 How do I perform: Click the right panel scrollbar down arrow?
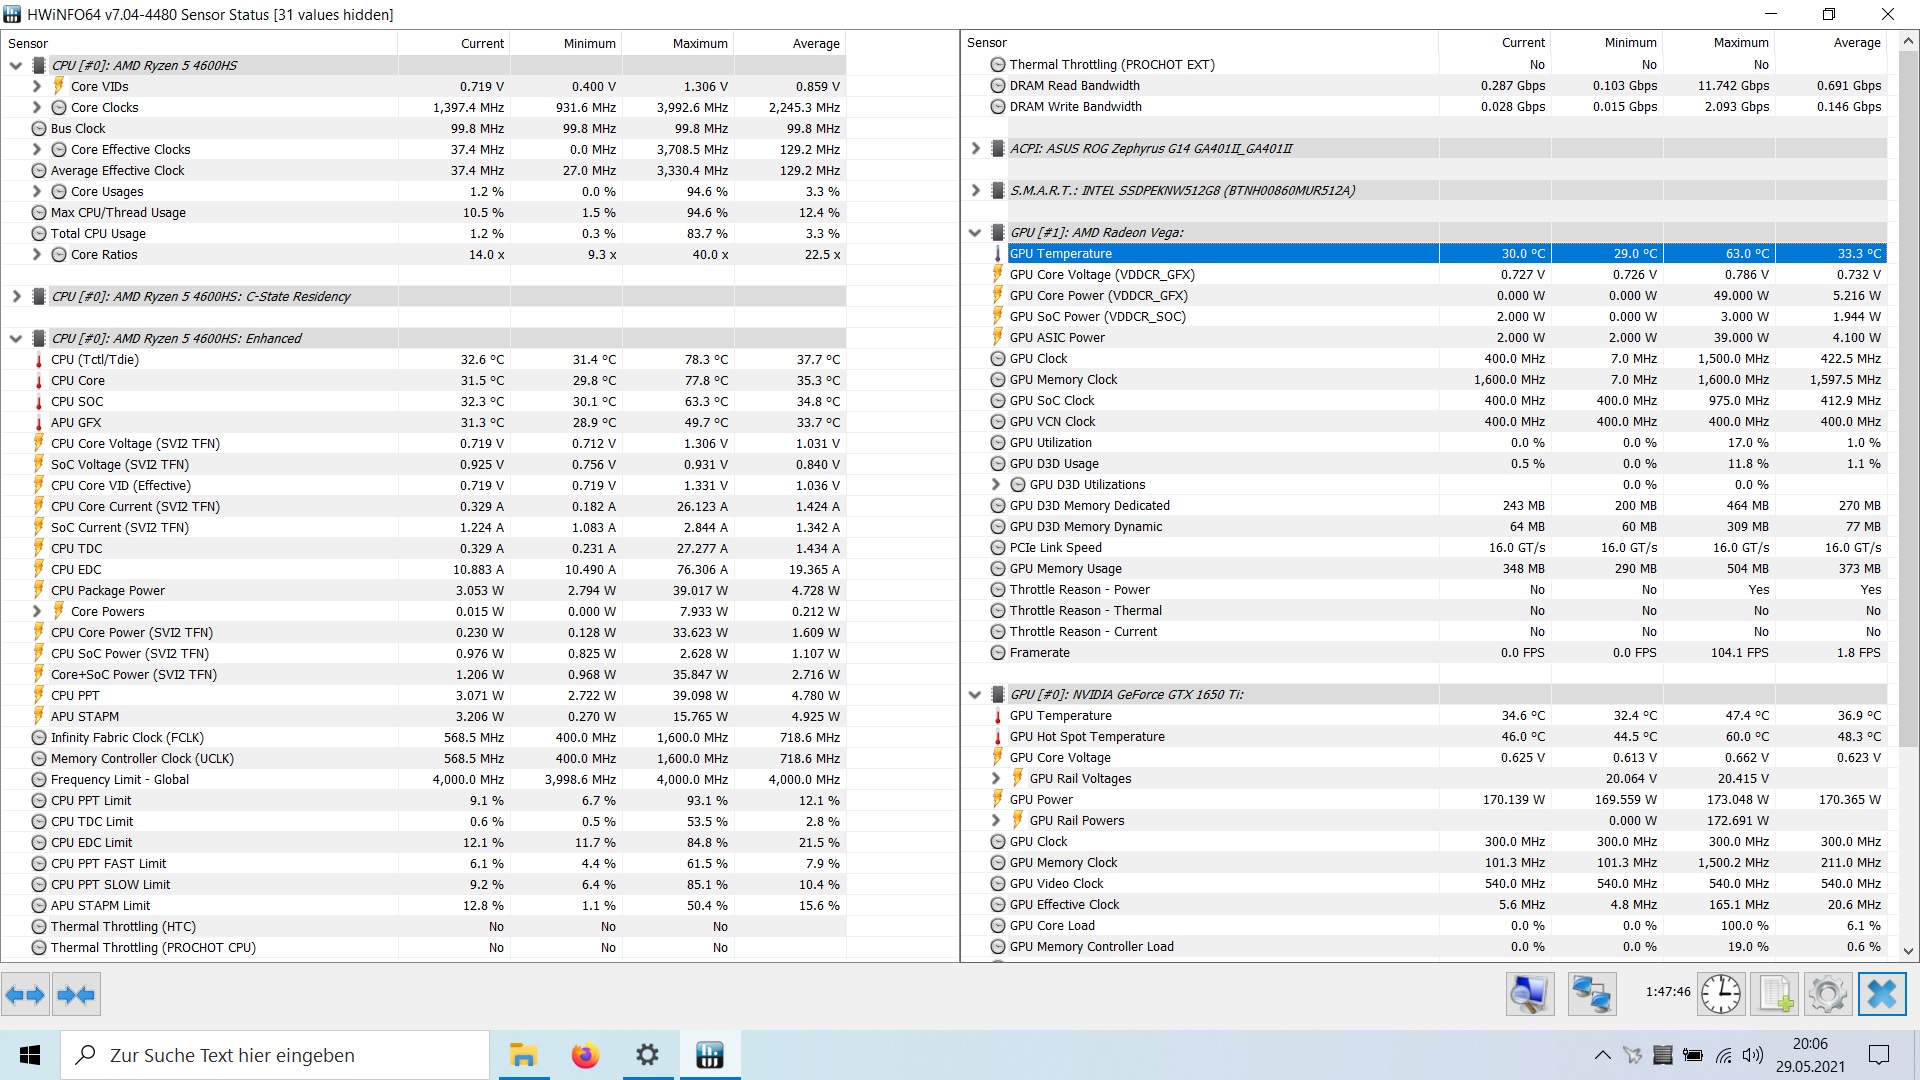coord(1908,951)
